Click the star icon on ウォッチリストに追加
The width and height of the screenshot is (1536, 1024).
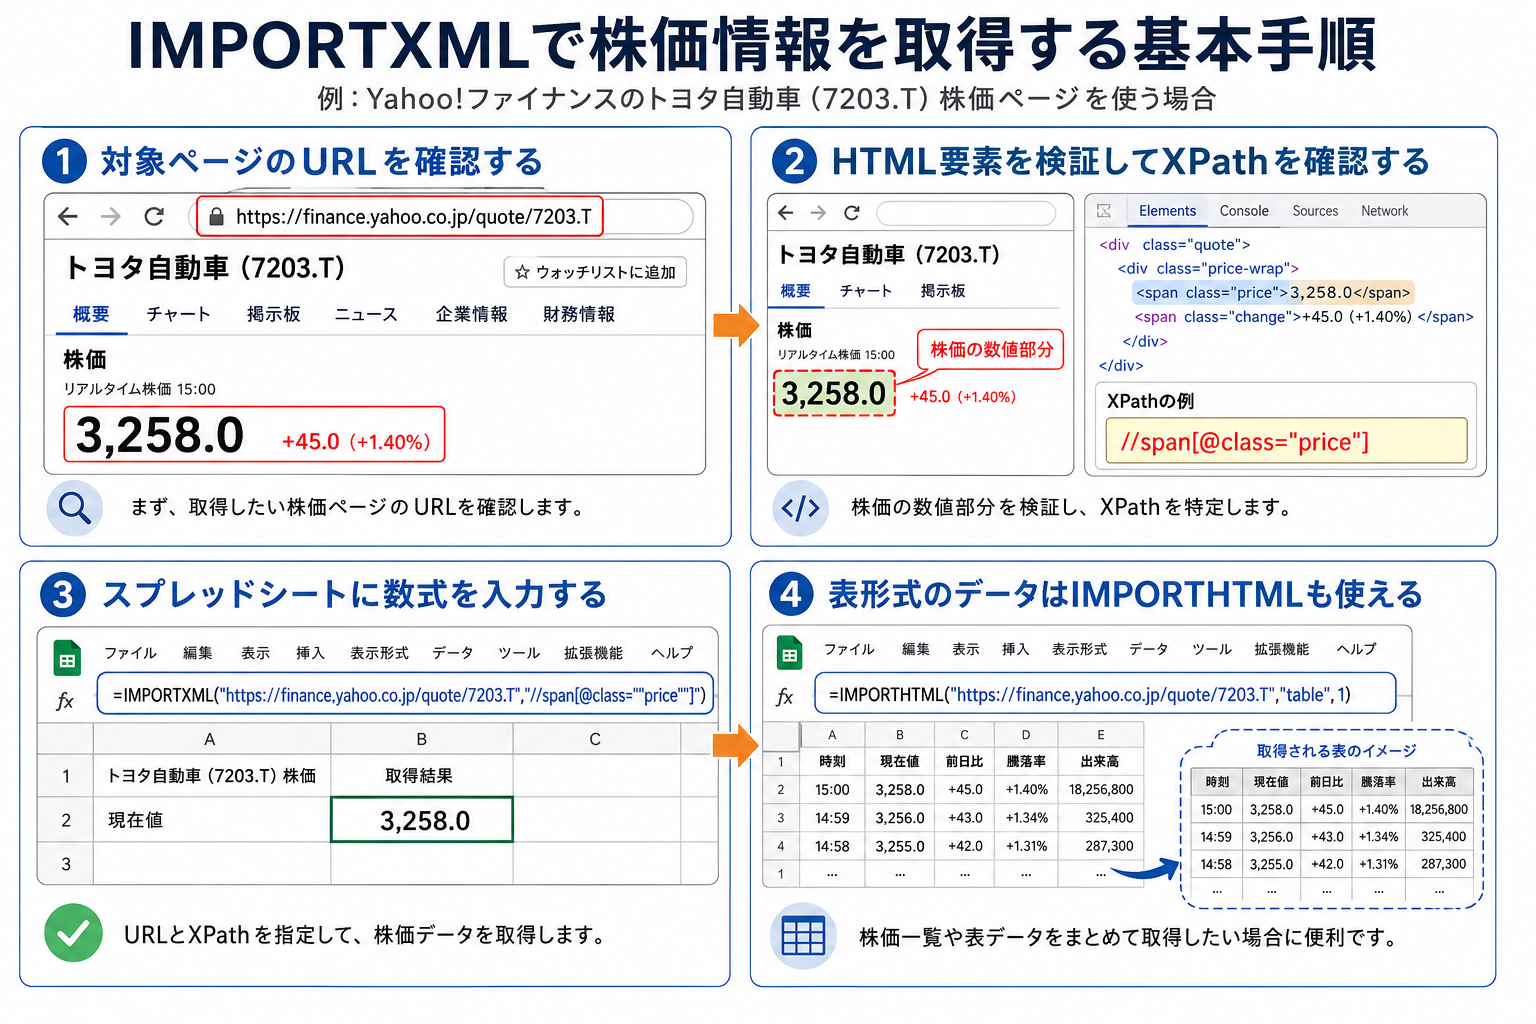521,272
